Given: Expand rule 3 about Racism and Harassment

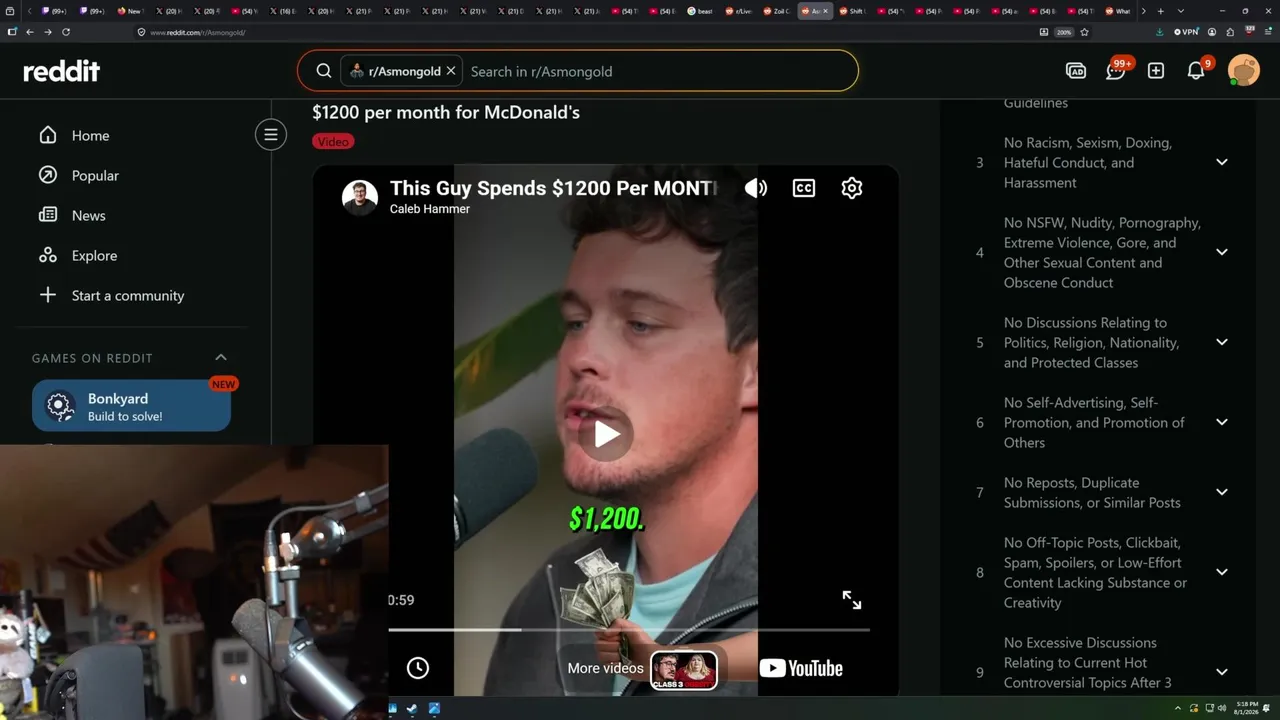Looking at the screenshot, I should tap(1221, 162).
